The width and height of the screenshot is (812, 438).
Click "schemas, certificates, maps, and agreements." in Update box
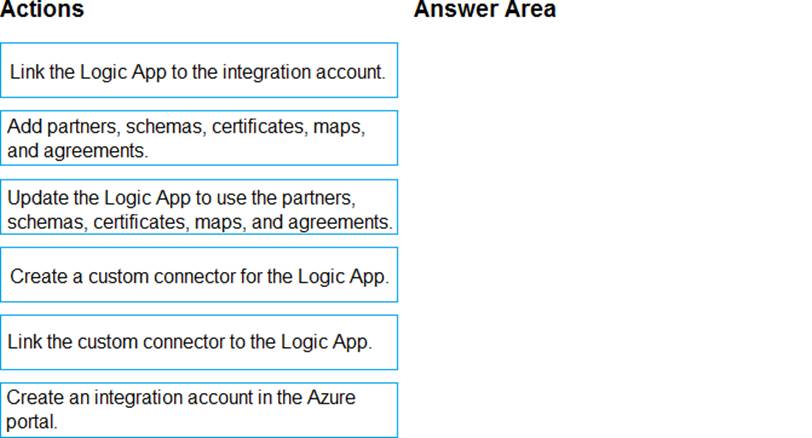(199, 220)
